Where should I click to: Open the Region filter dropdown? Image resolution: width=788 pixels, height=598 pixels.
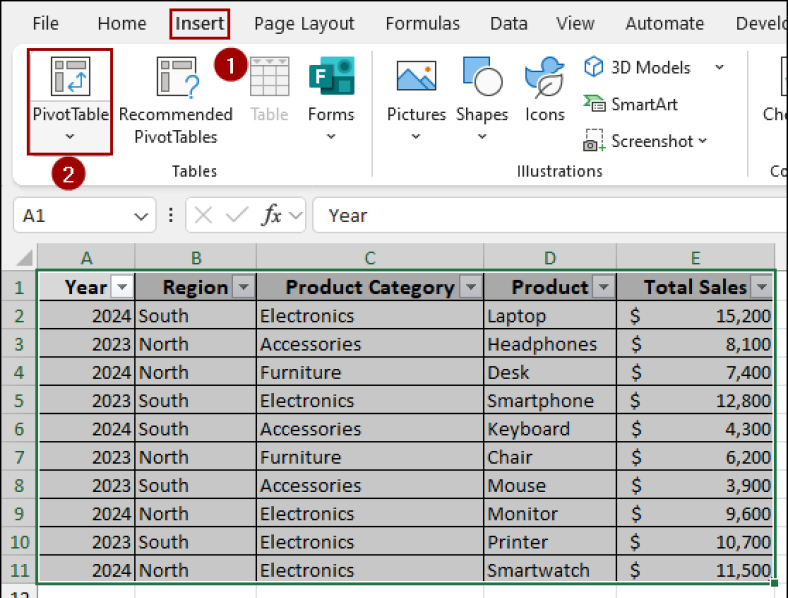coord(244,288)
